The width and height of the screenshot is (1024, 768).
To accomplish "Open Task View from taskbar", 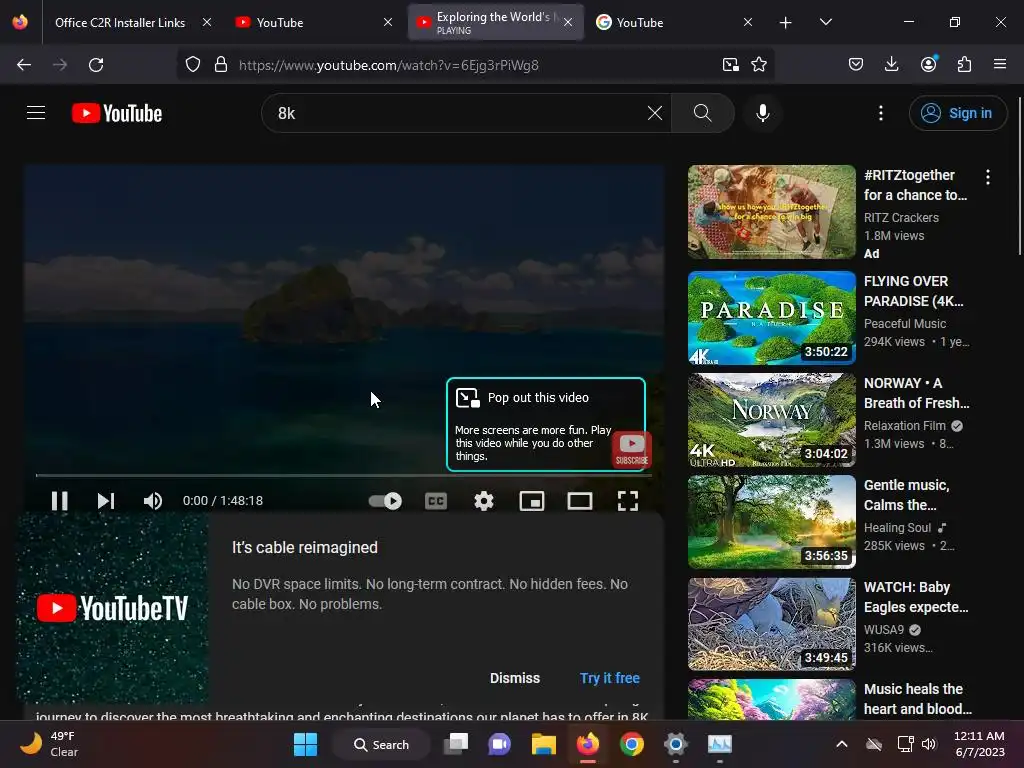I will click(456, 744).
